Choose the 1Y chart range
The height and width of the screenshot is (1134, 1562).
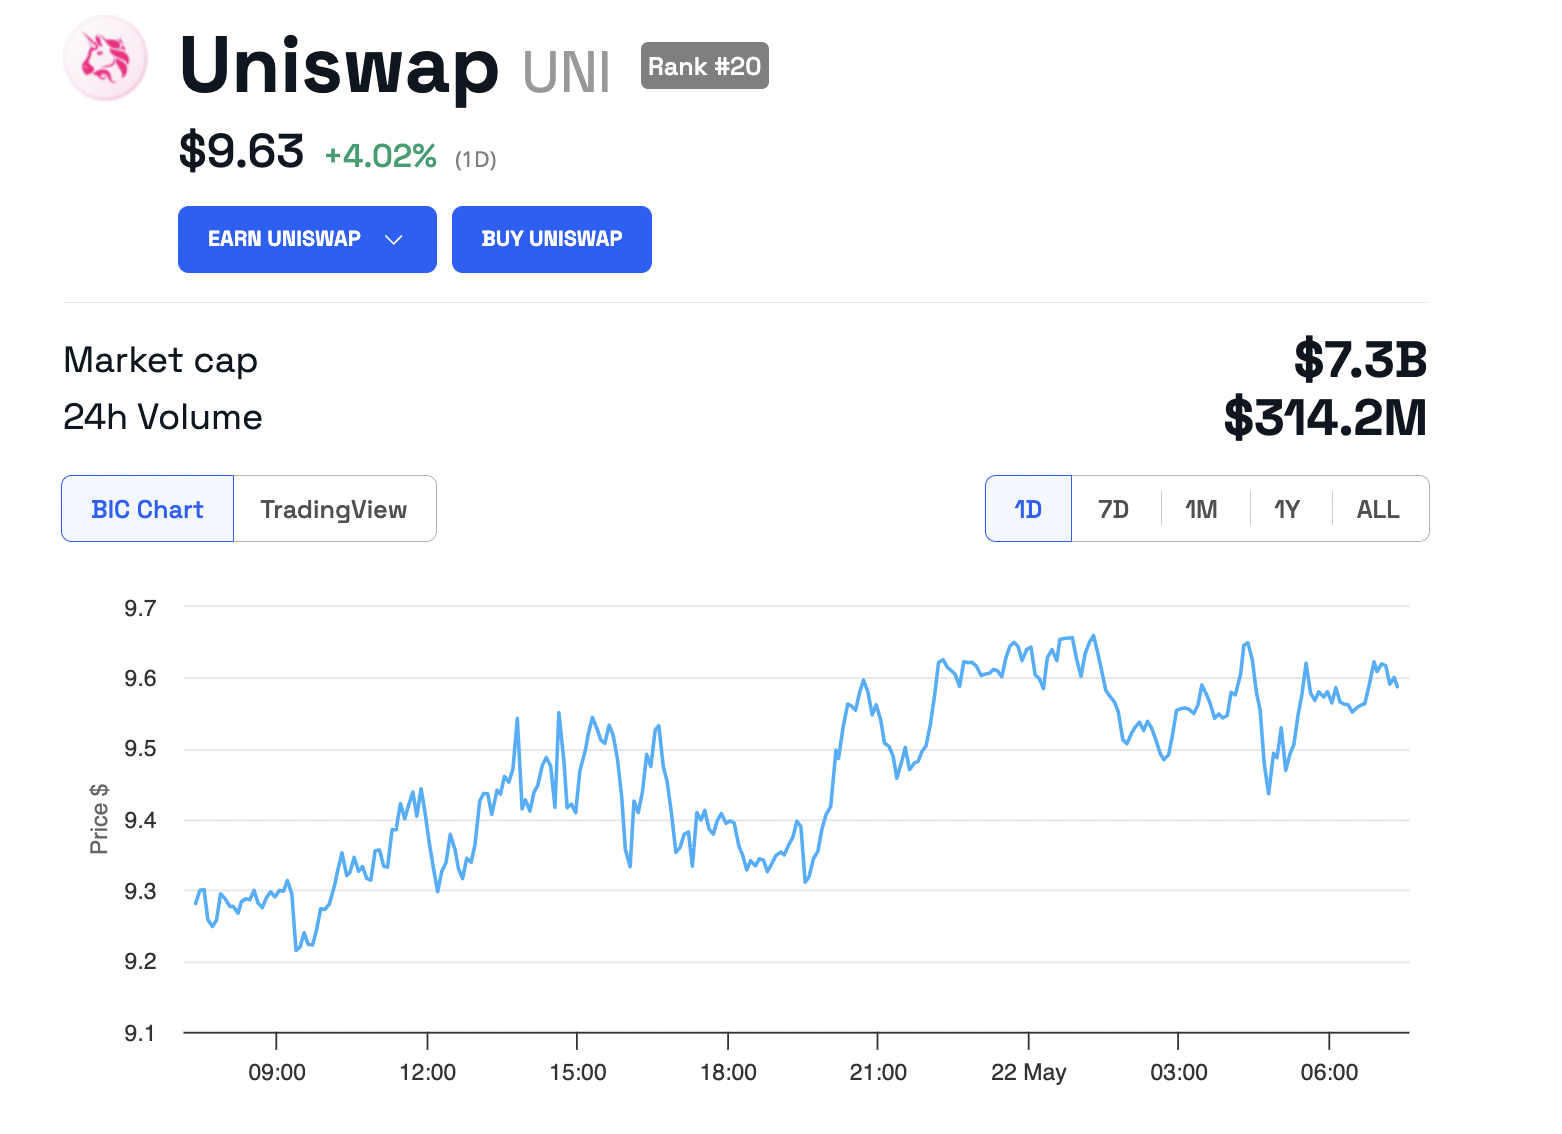coord(1287,509)
